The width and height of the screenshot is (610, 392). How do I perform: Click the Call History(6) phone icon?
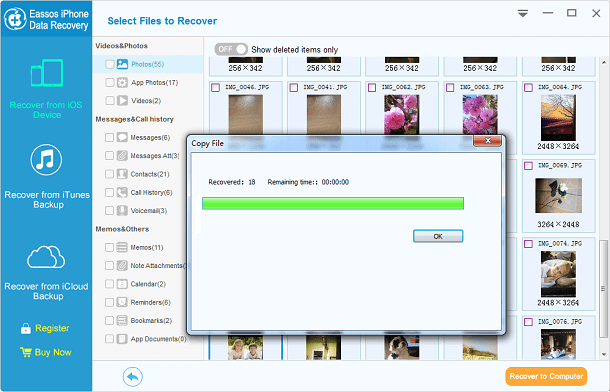tap(122, 192)
